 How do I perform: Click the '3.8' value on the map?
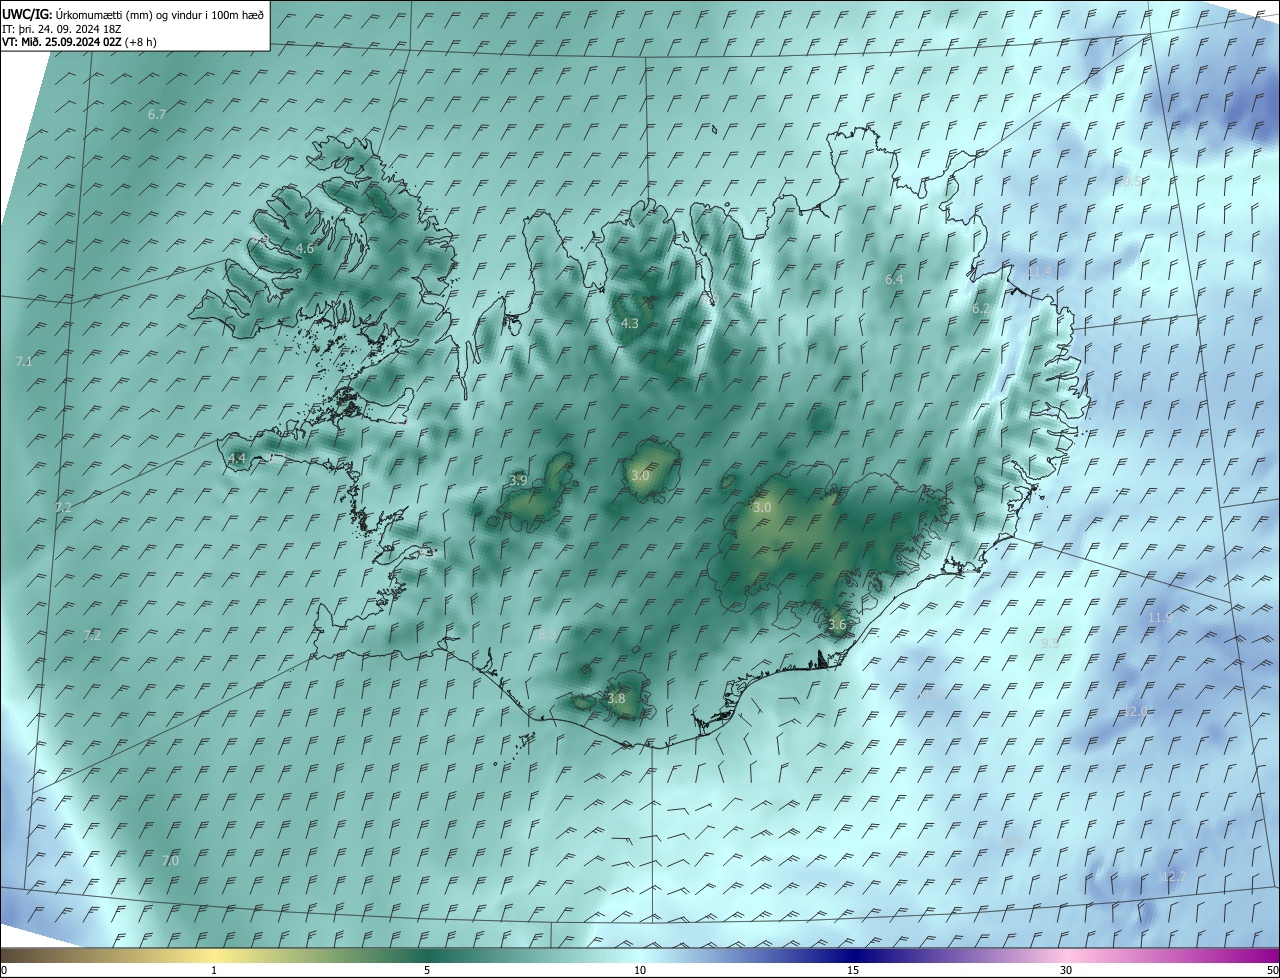coord(617,699)
